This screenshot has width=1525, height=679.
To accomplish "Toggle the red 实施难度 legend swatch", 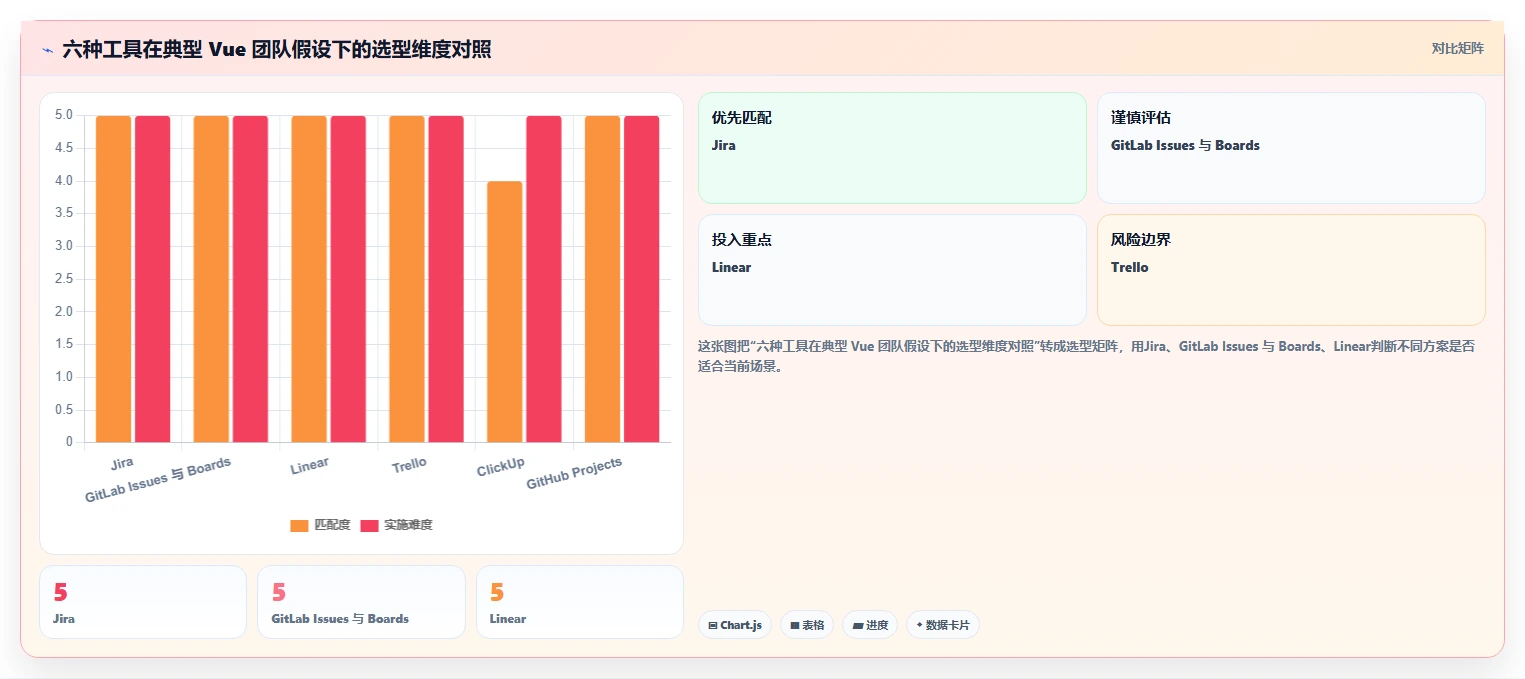I will pyautogui.click(x=369, y=525).
